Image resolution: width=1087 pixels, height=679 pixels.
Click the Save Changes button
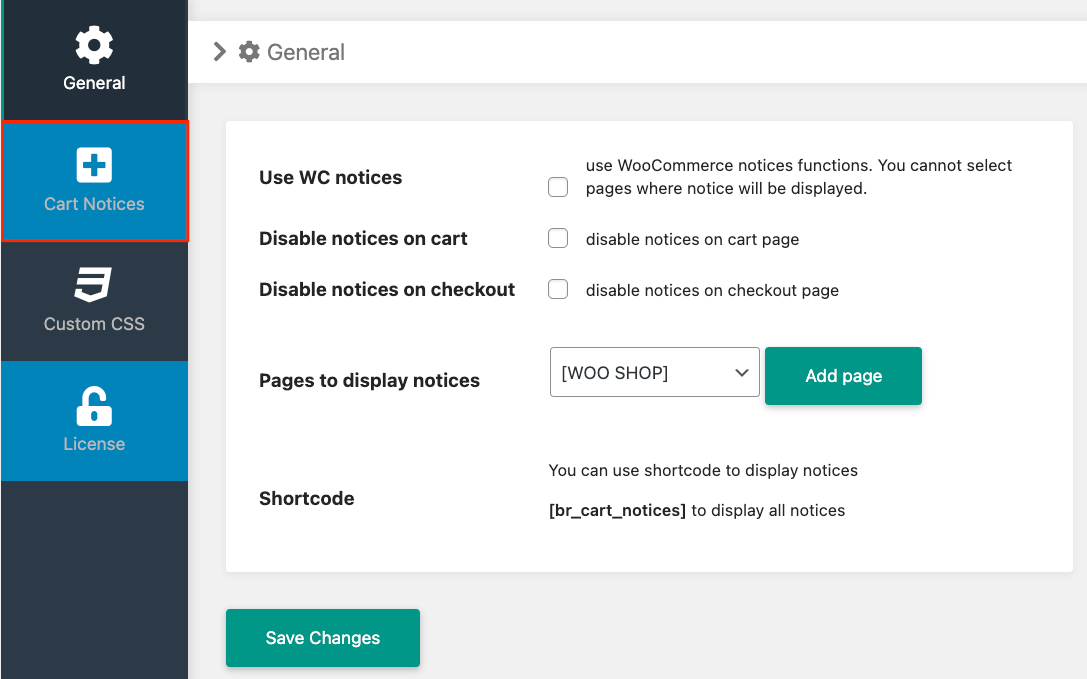point(322,637)
